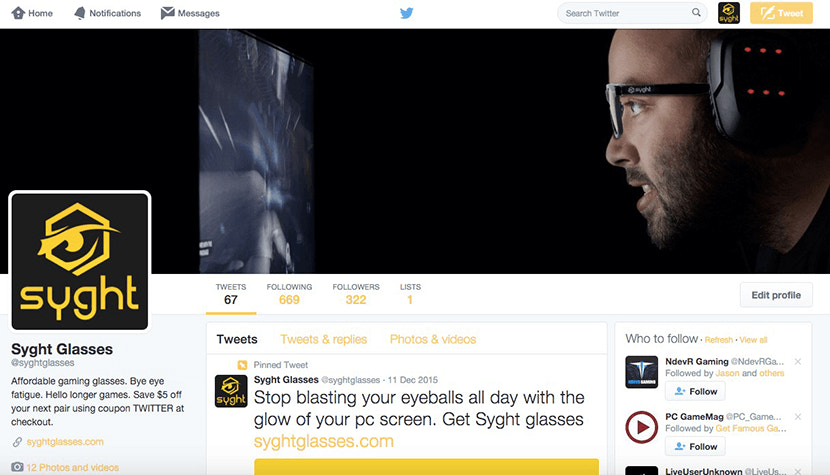The height and width of the screenshot is (475, 830).
Task: Open Notifications bell icon
Action: click(x=79, y=13)
